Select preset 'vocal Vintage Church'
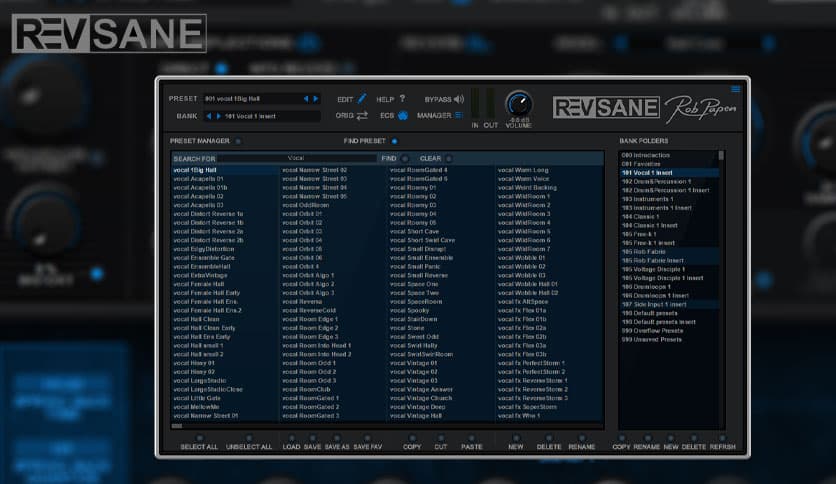The height and width of the screenshot is (484, 836). [421, 398]
